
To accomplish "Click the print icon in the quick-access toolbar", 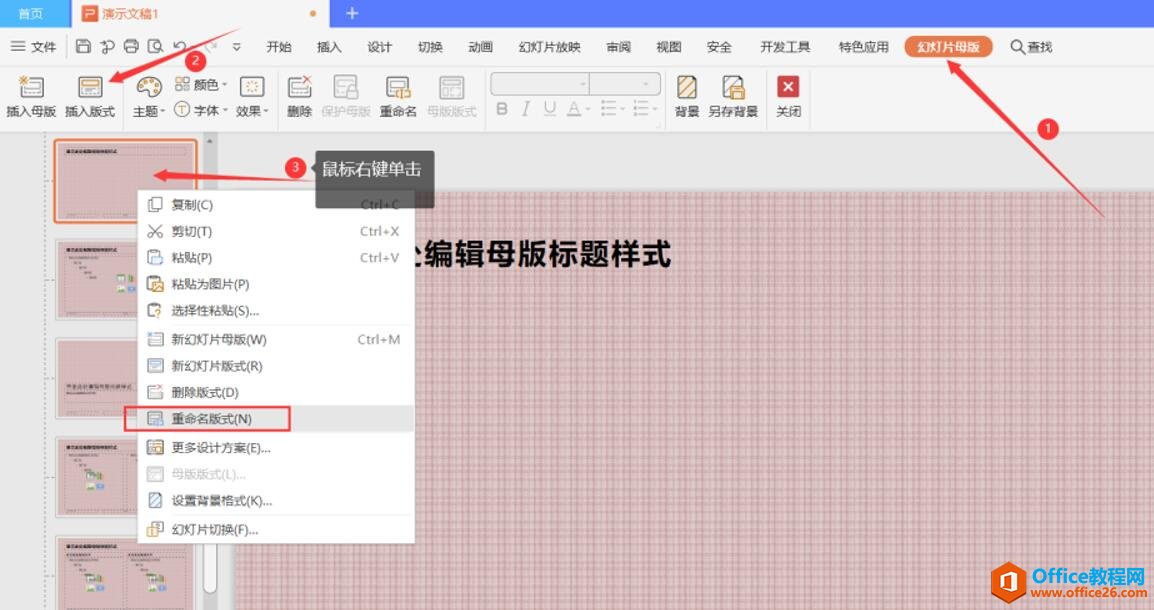I will [x=131, y=46].
